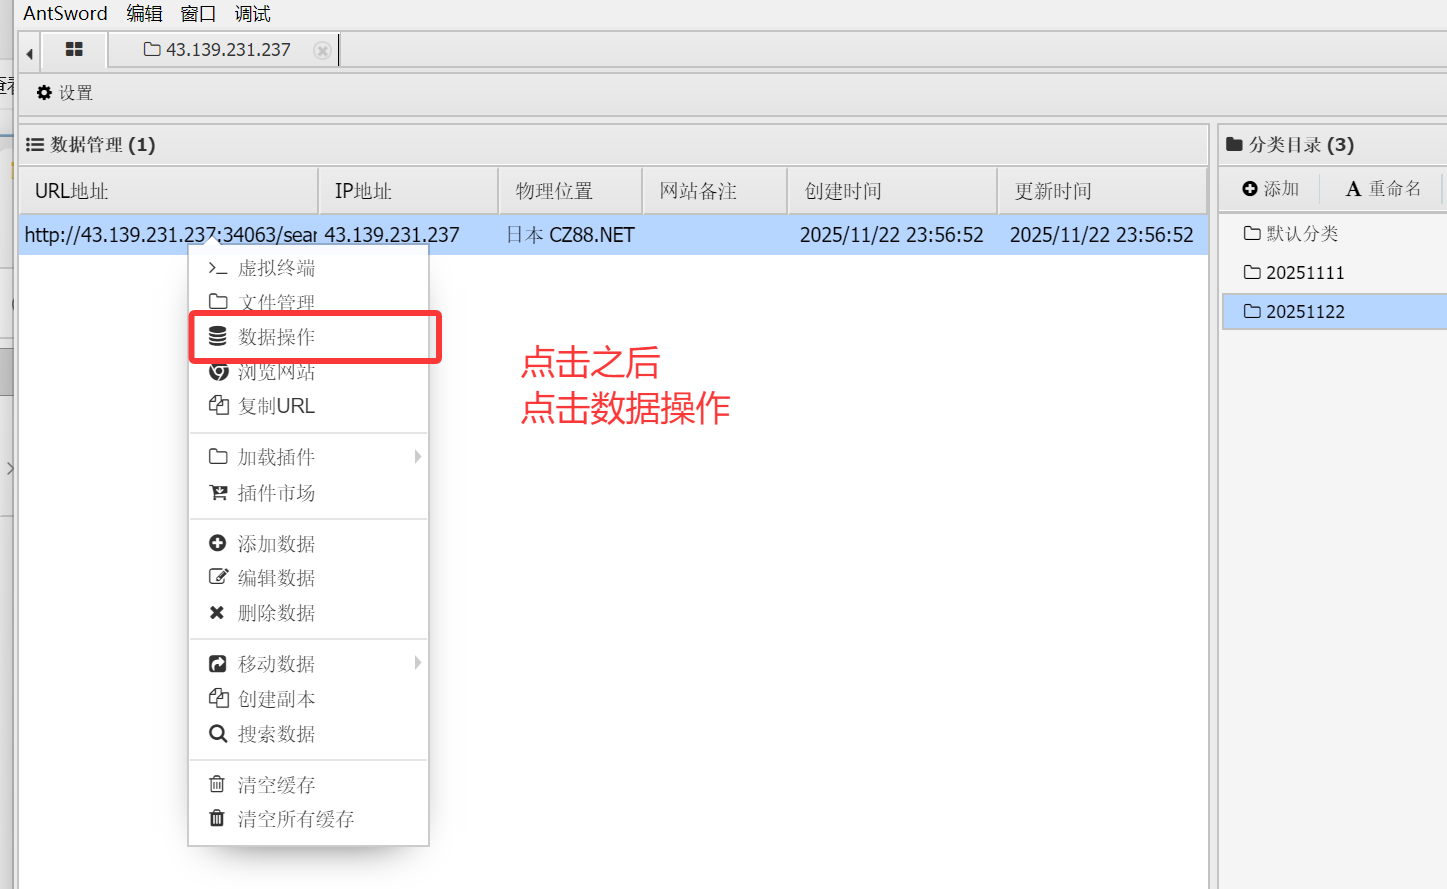1447x889 pixels.
Task: Sort by URL地址 column header
Action: coord(168,191)
